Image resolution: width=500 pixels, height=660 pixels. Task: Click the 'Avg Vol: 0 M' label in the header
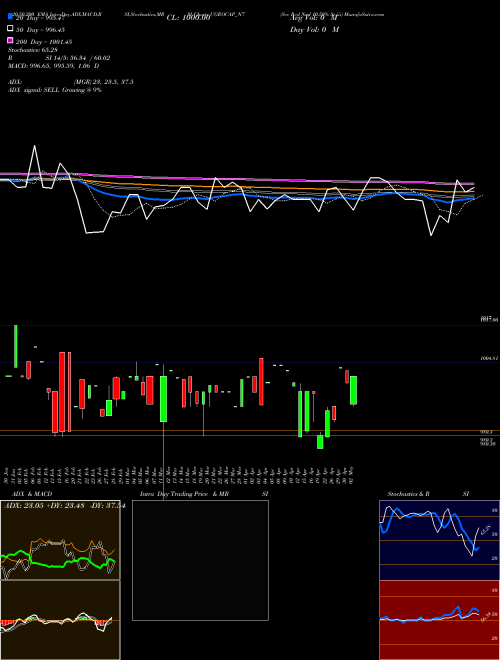coord(314,18)
